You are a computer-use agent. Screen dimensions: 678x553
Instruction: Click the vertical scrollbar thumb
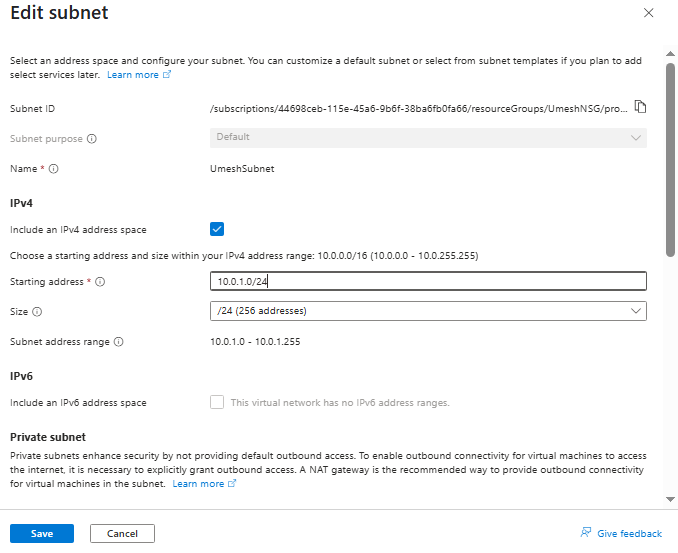(670, 160)
